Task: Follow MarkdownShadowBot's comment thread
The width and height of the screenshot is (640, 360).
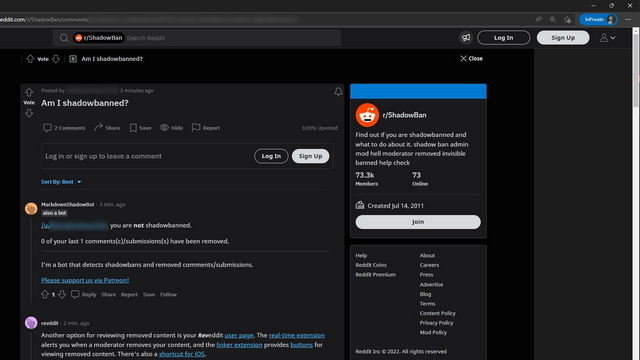Action: click(168, 294)
